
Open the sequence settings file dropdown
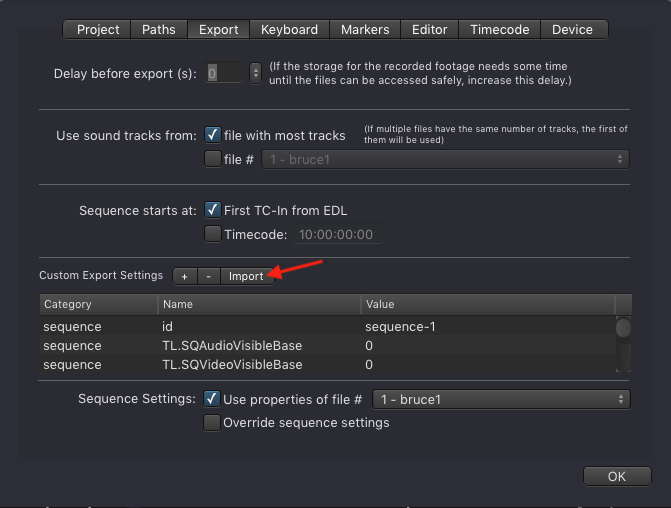tap(501, 399)
